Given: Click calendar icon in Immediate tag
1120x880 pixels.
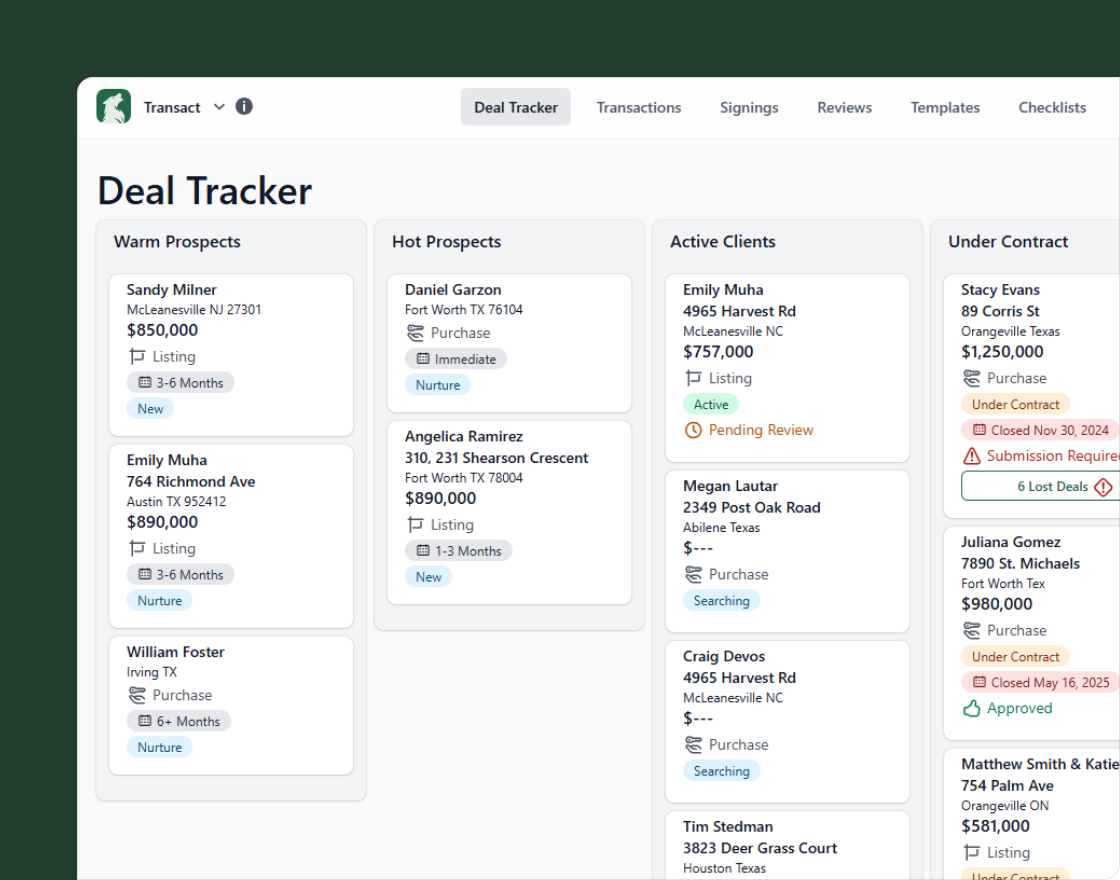Looking at the screenshot, I should coord(423,359).
